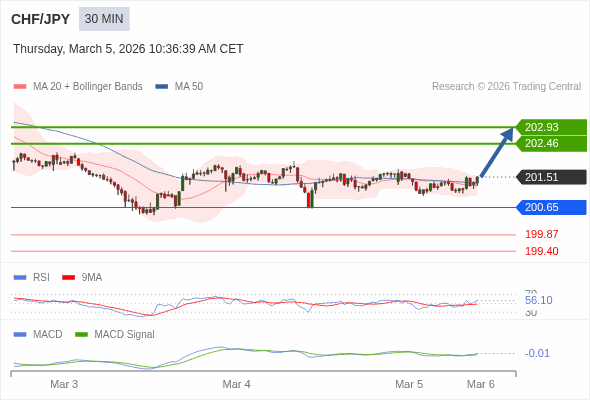
Task: Click the MACD legend blue swatch
Action: point(20,335)
